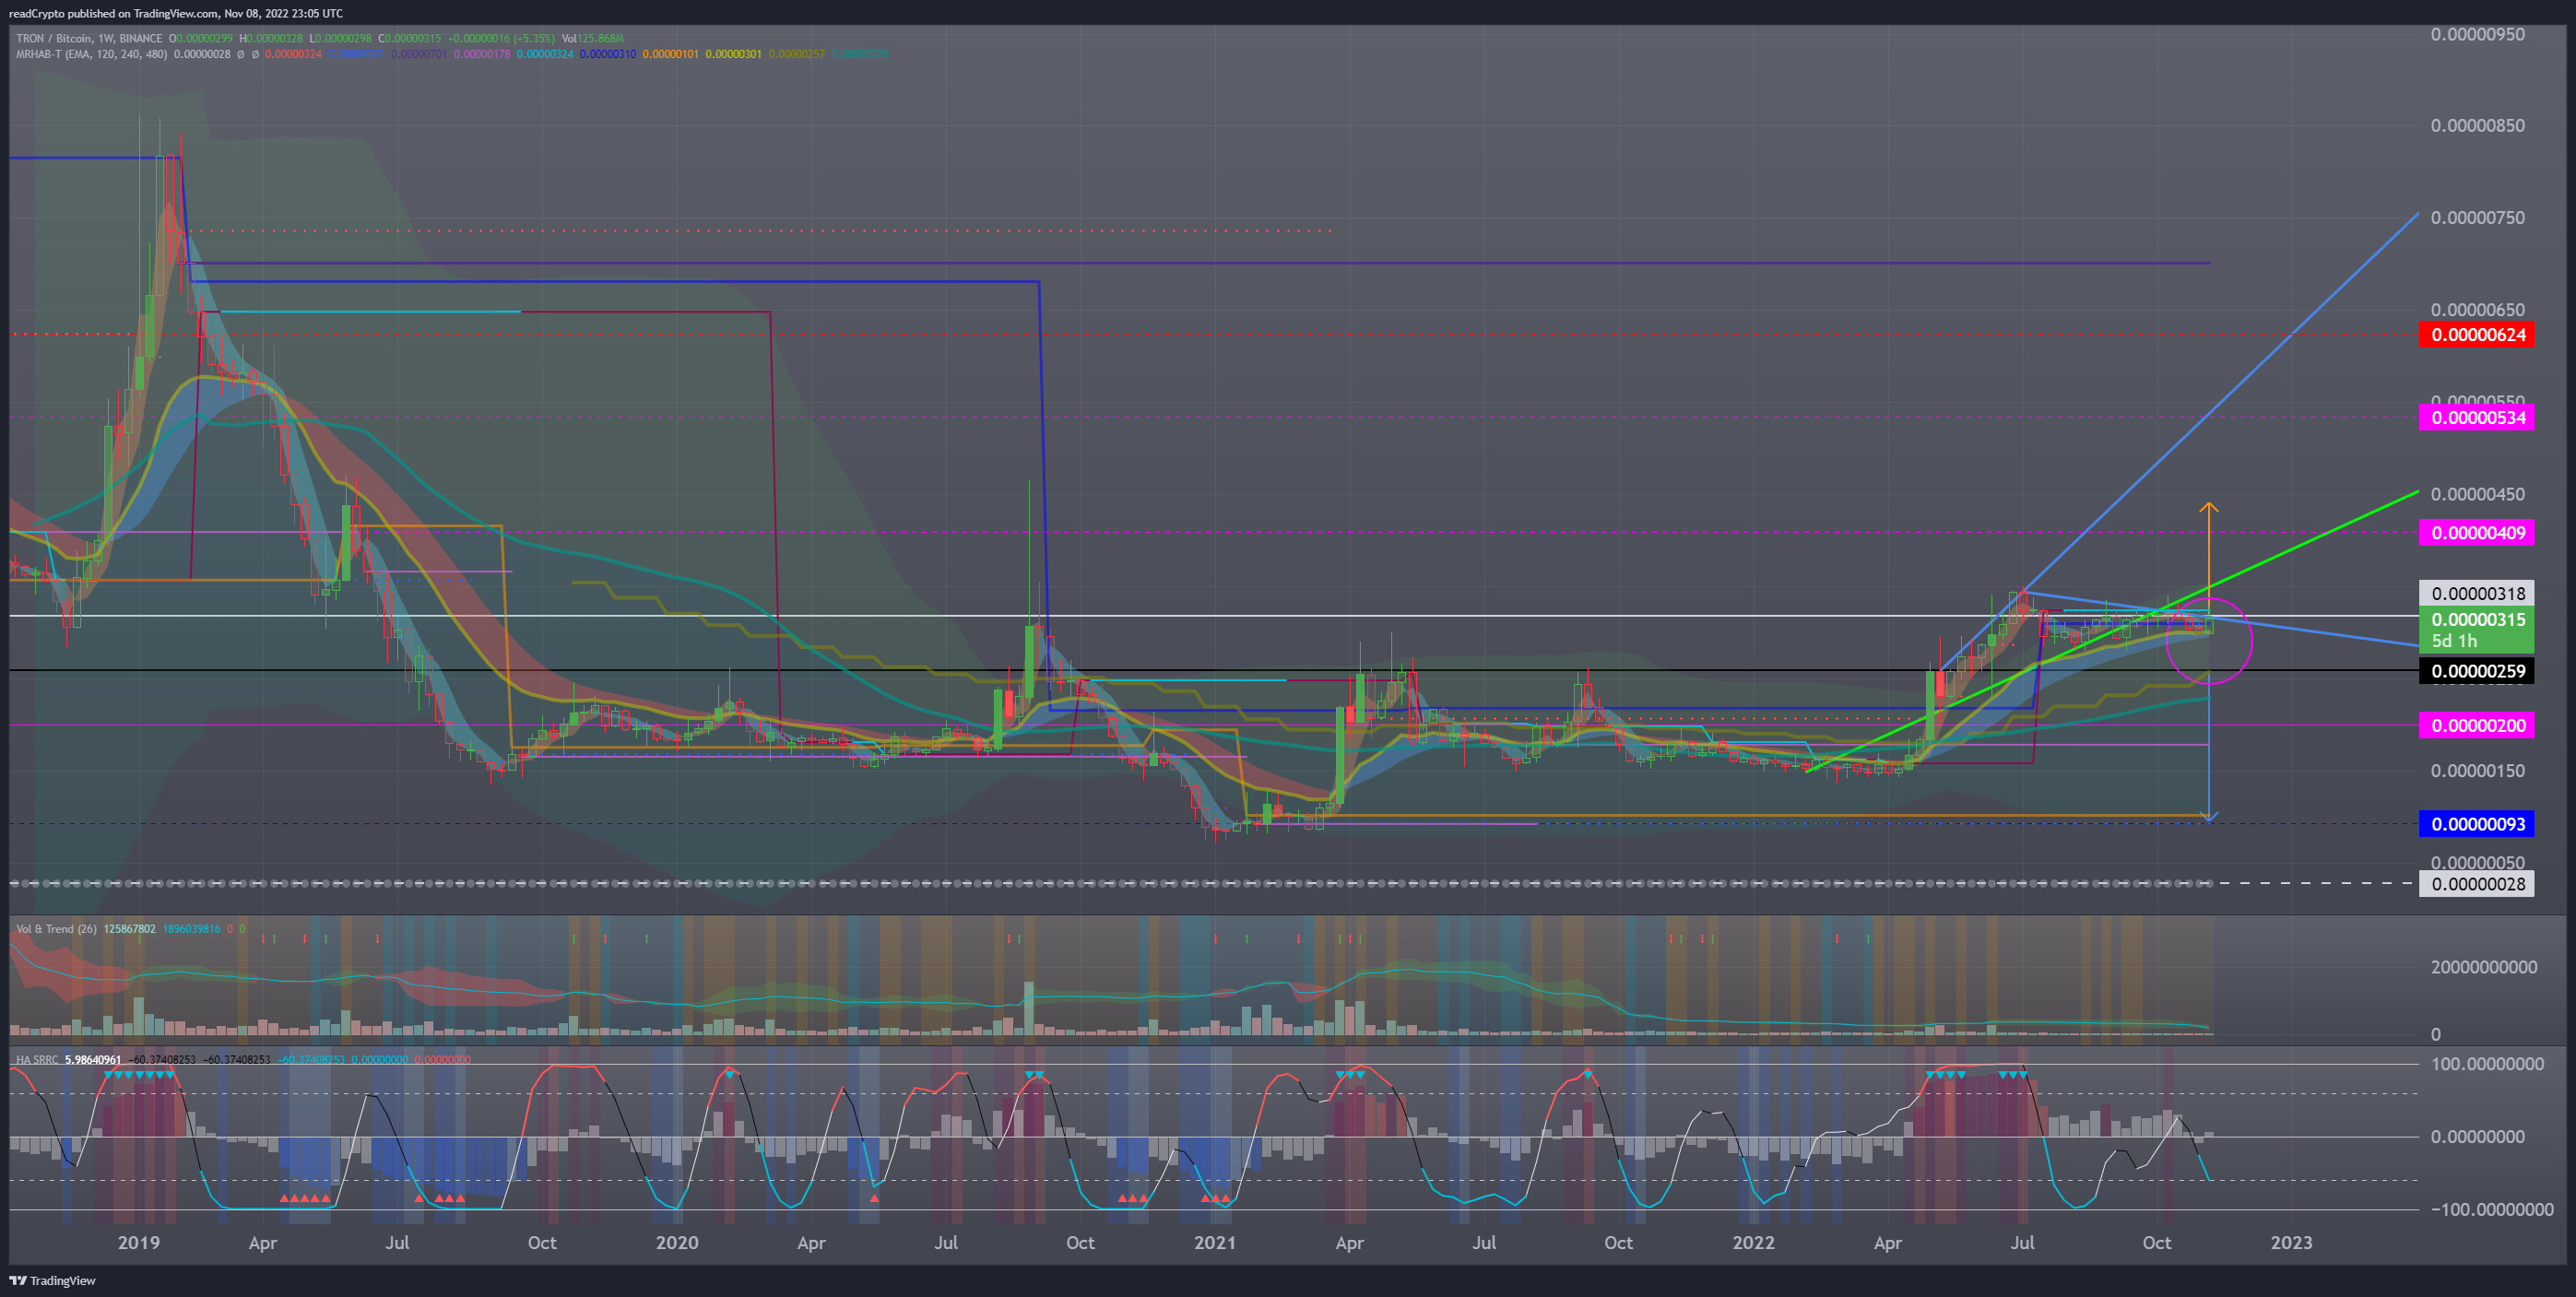Click the 0.00000750 price axis tick
The image size is (2576, 1297).
coord(2477,218)
